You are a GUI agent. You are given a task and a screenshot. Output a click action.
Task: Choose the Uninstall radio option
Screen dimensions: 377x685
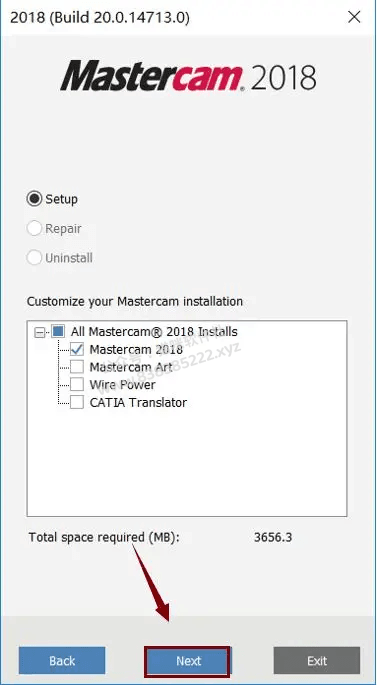pos(34,257)
